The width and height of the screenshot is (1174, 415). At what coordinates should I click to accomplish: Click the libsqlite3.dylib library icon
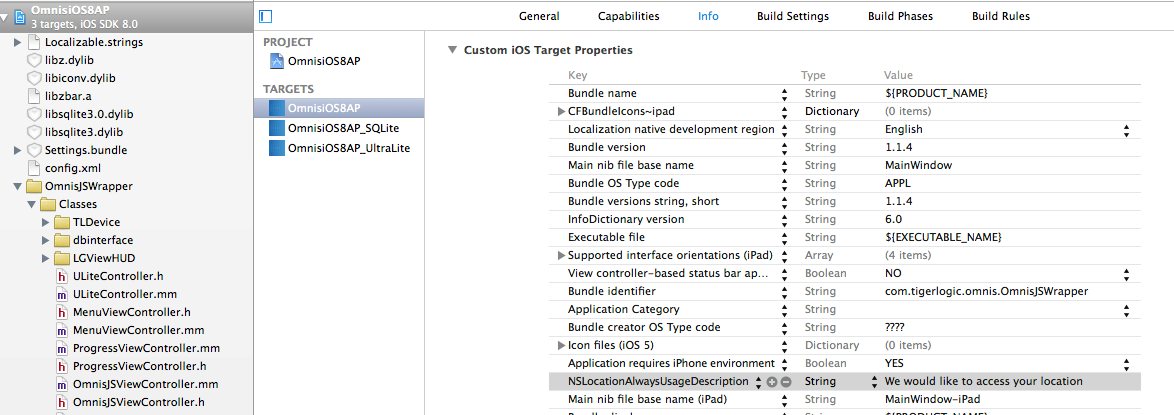click(34, 132)
